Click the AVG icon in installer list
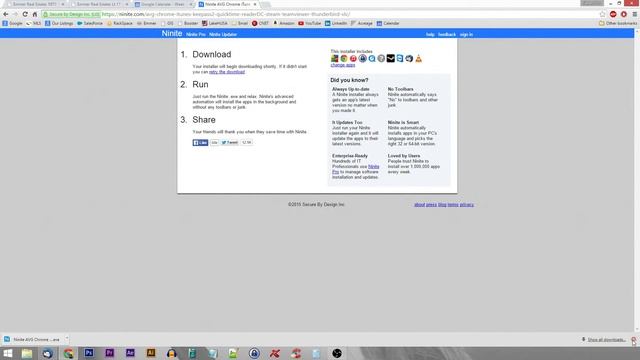The image size is (640, 360). tap(335, 59)
